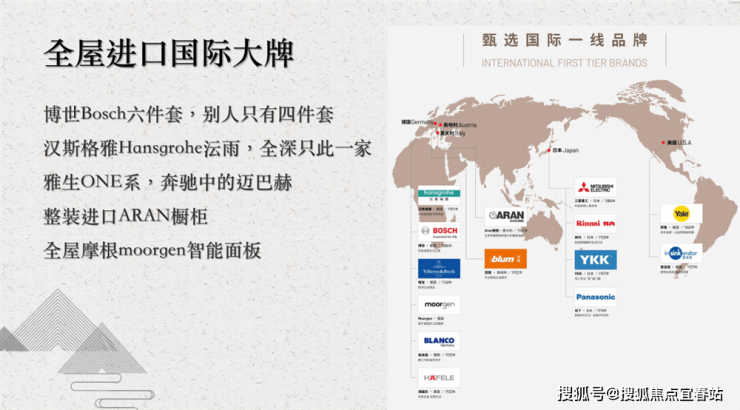Click the yellow Yale logo
This screenshot has height=410, width=740.
coord(681,214)
